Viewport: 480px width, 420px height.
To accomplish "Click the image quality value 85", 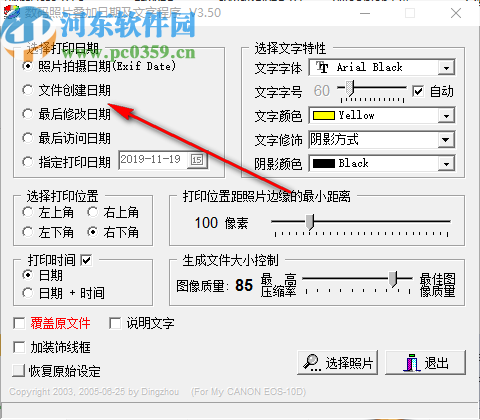I will [x=244, y=285].
